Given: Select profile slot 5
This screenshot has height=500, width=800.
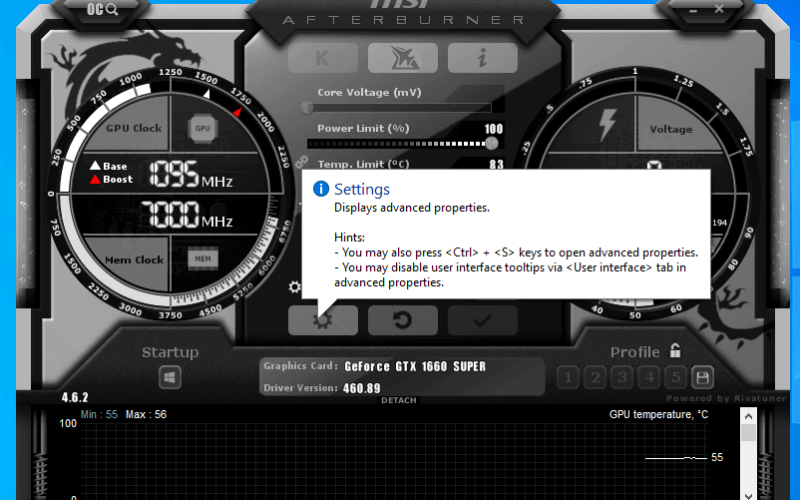Looking at the screenshot, I should (676, 378).
